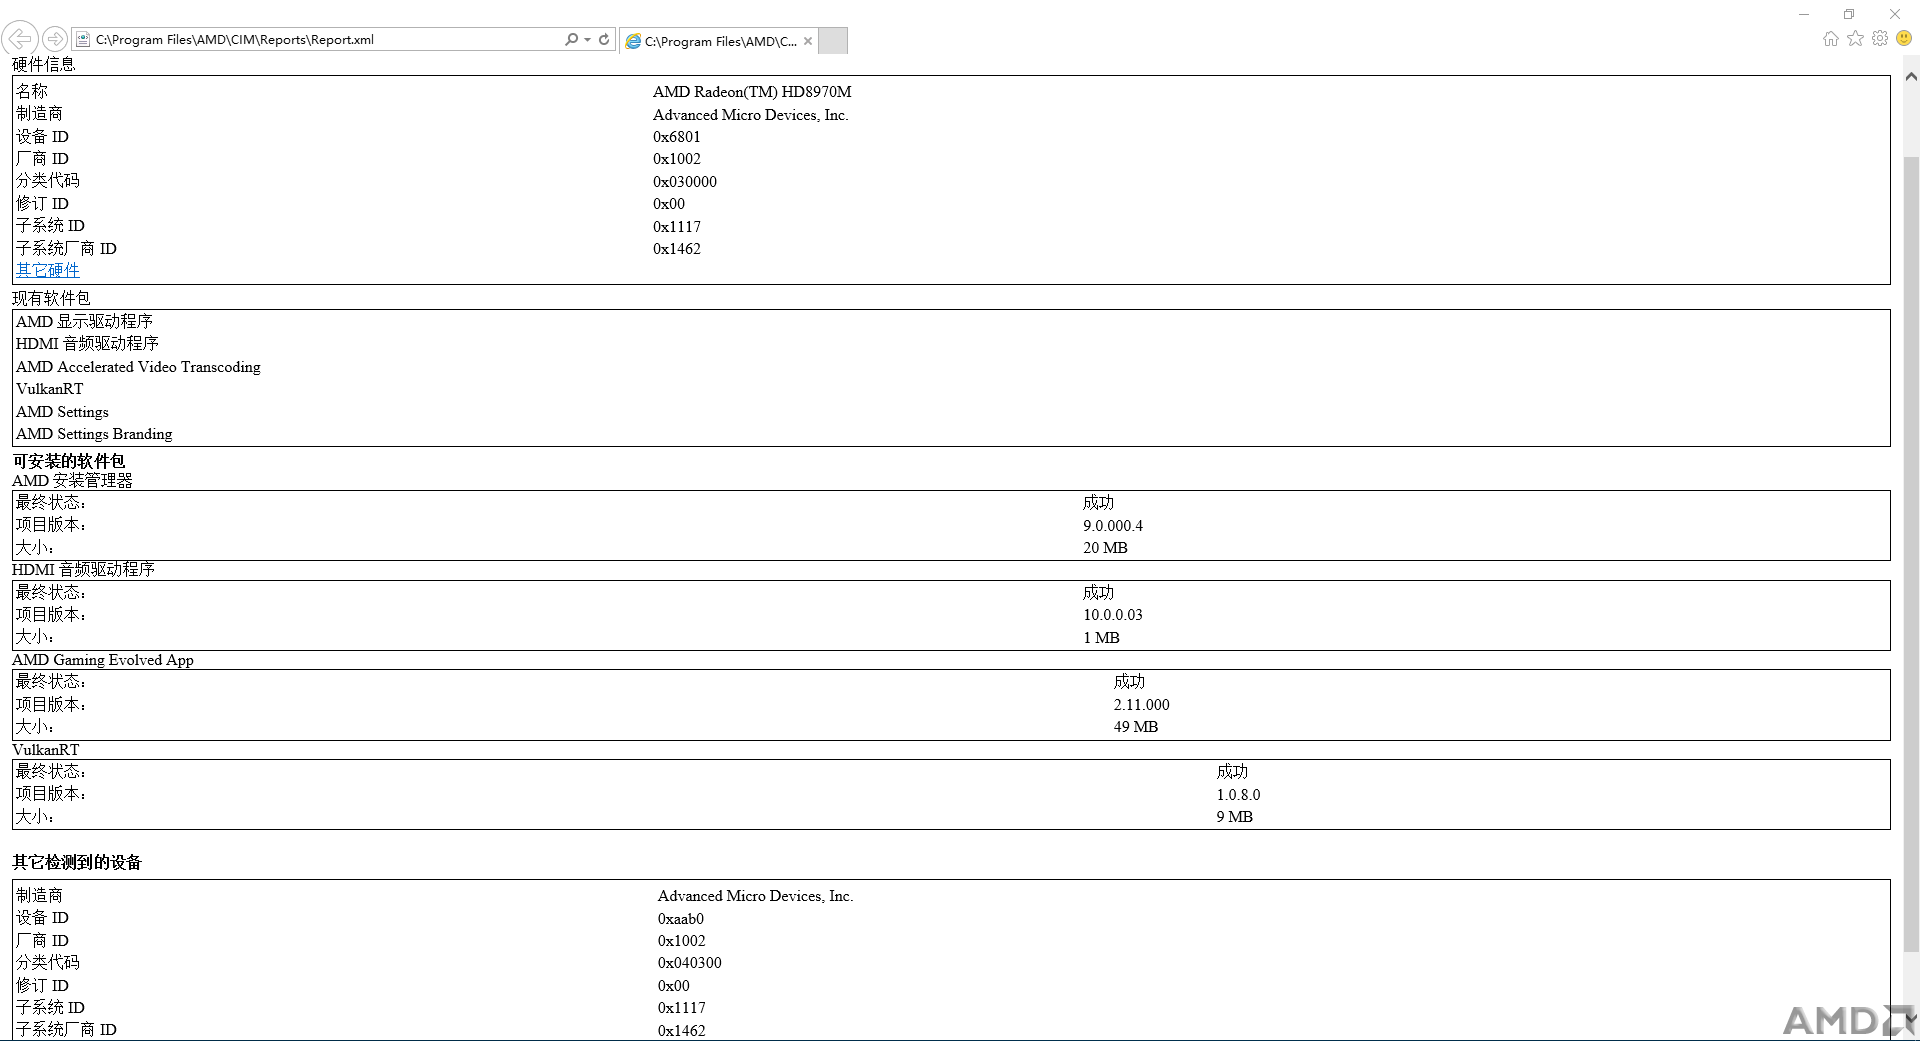Click the version value 9.0.000.4
Image resolution: width=1920 pixels, height=1041 pixels.
pyautogui.click(x=1113, y=526)
